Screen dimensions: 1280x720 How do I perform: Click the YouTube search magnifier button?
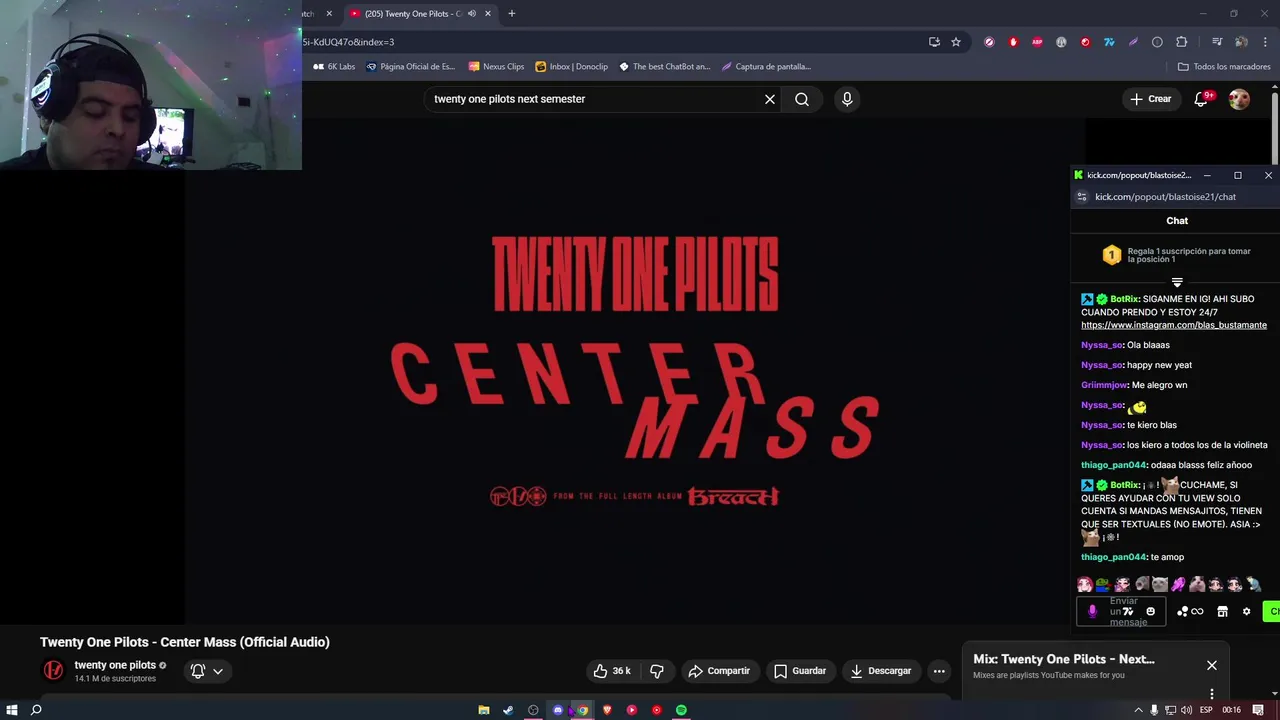point(802,99)
